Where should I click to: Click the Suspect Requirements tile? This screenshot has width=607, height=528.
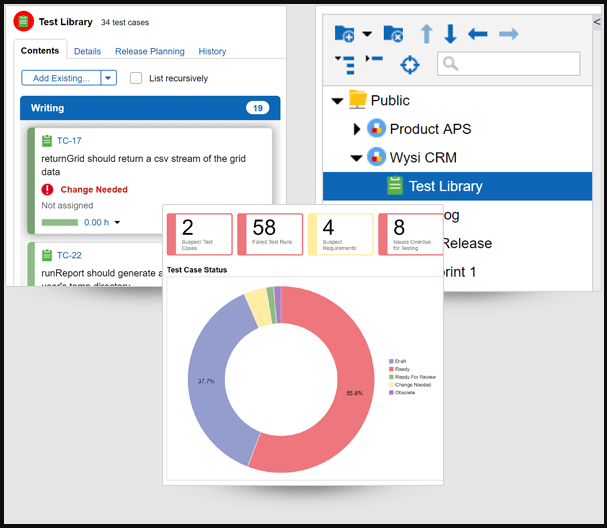click(x=341, y=234)
